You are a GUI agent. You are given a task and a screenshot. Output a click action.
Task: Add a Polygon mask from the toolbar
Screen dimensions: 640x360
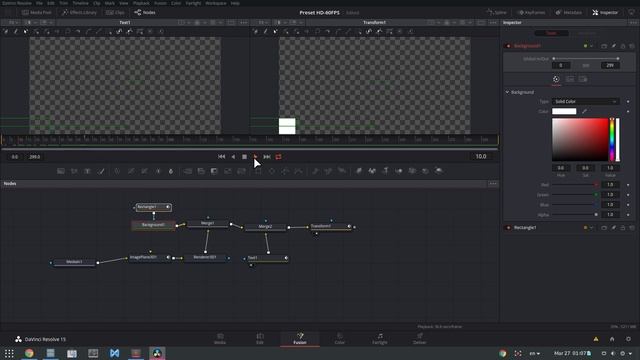click(x=285, y=171)
